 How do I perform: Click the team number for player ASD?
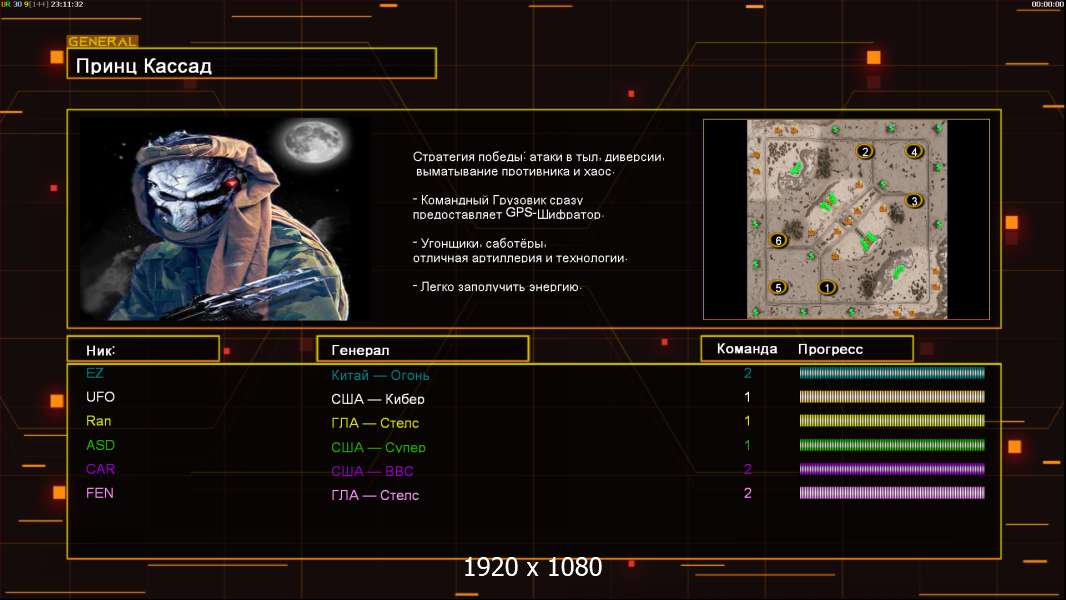(x=747, y=446)
